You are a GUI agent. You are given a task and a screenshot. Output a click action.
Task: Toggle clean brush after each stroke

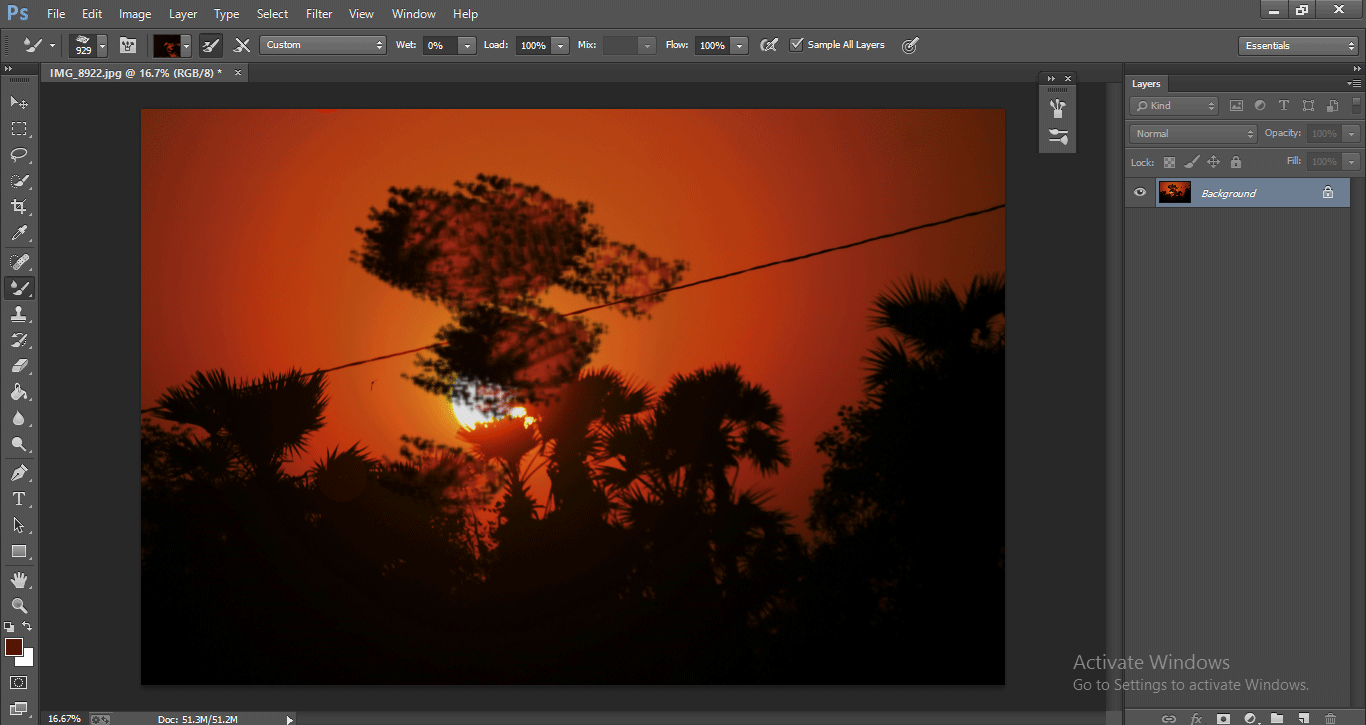242,45
